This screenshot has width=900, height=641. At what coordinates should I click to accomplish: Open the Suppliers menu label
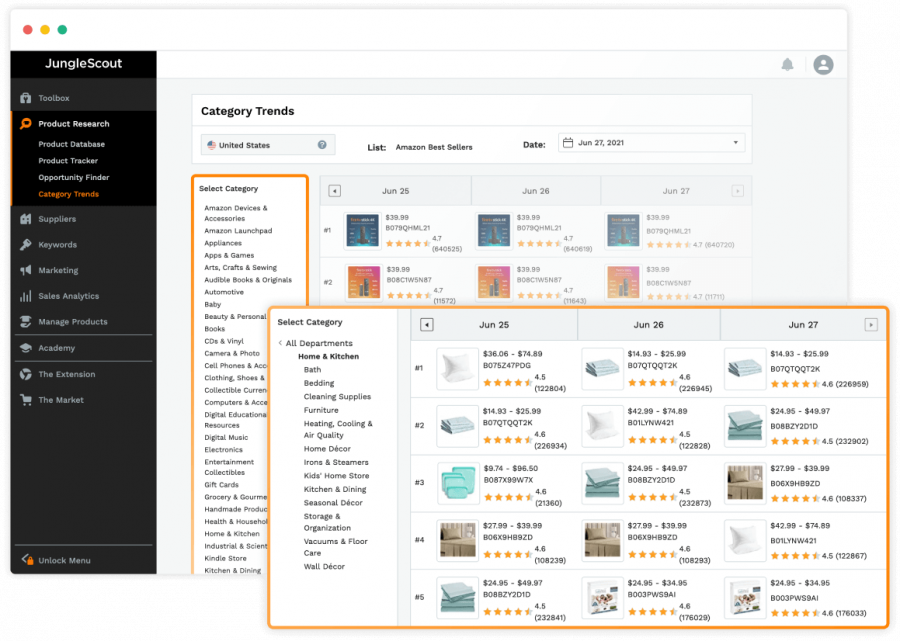[57, 219]
